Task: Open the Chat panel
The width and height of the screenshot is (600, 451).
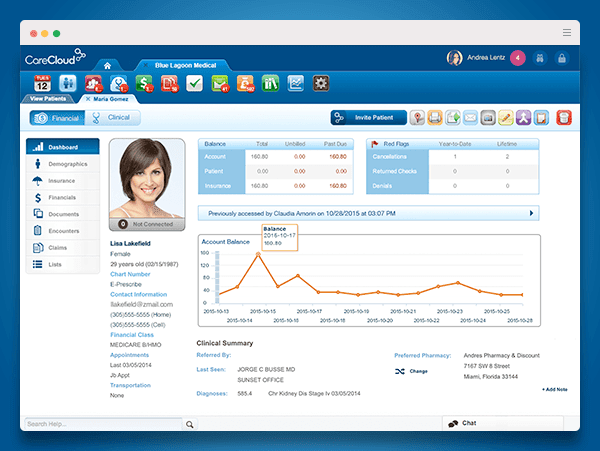Action: [502, 423]
